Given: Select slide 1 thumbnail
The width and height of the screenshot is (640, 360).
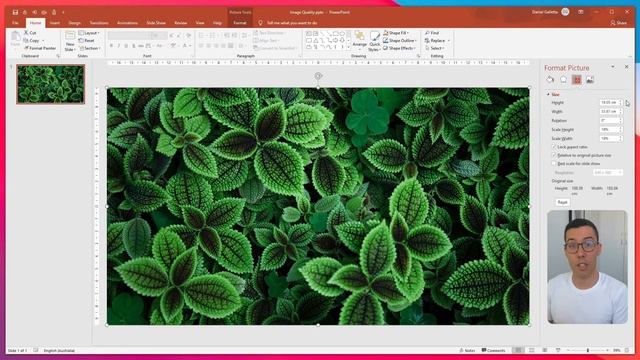Looking at the screenshot, I should [x=51, y=84].
